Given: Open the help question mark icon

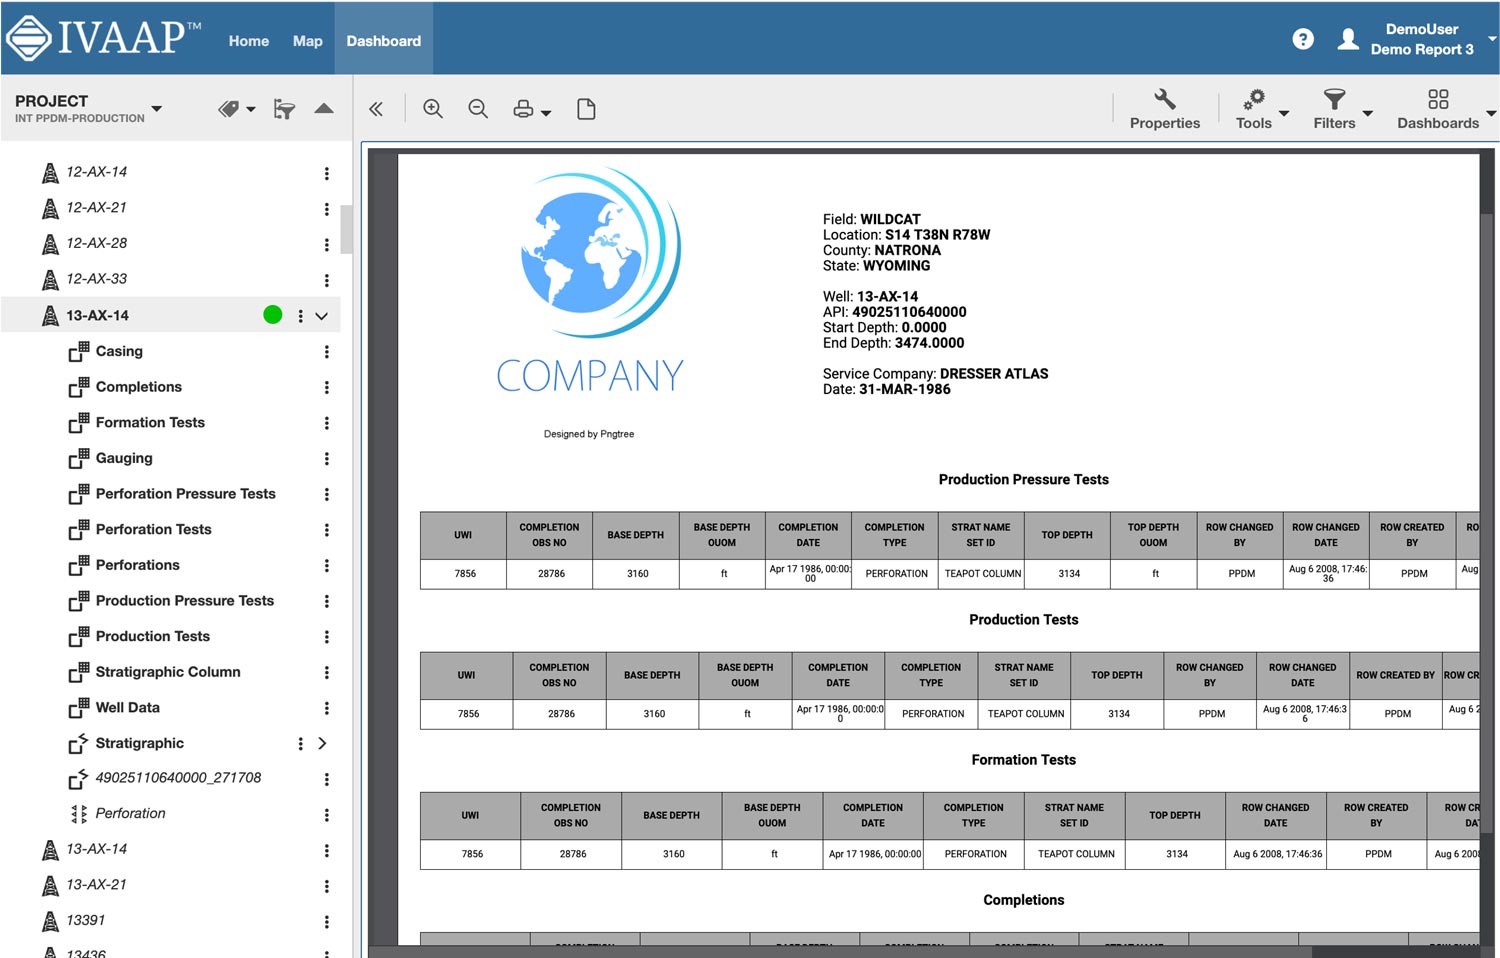Looking at the screenshot, I should point(1303,39).
